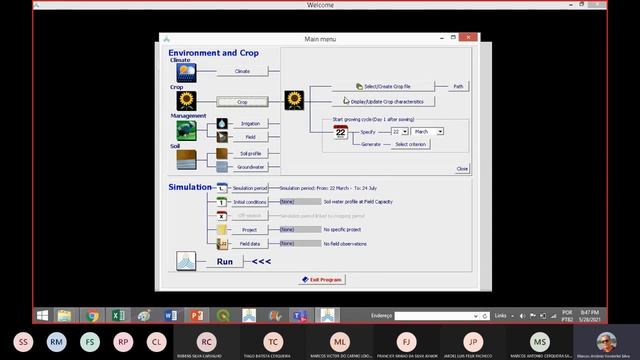640x360 pixels.
Task: Click the 'Soil water profile at Field Capacity' text
Action: tap(358, 202)
